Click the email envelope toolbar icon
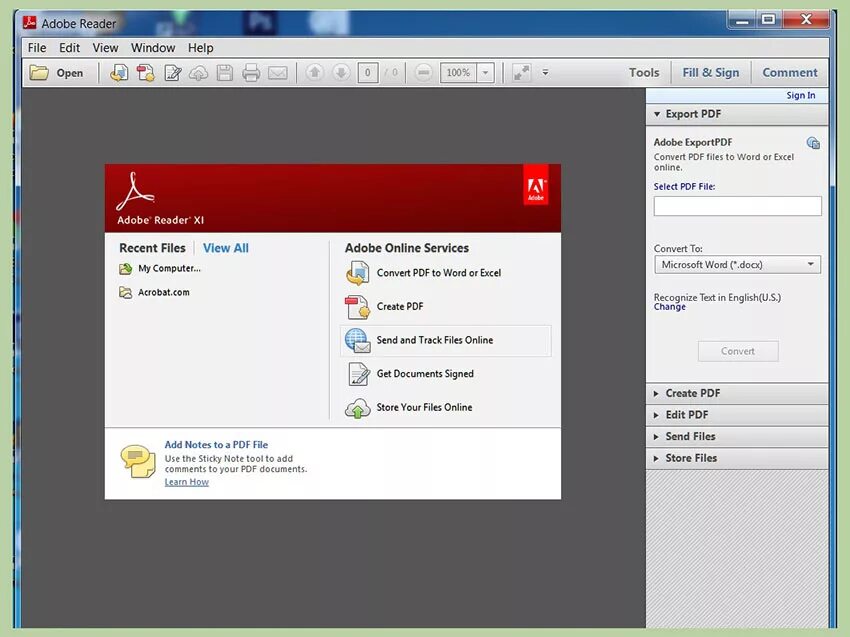 tap(278, 73)
